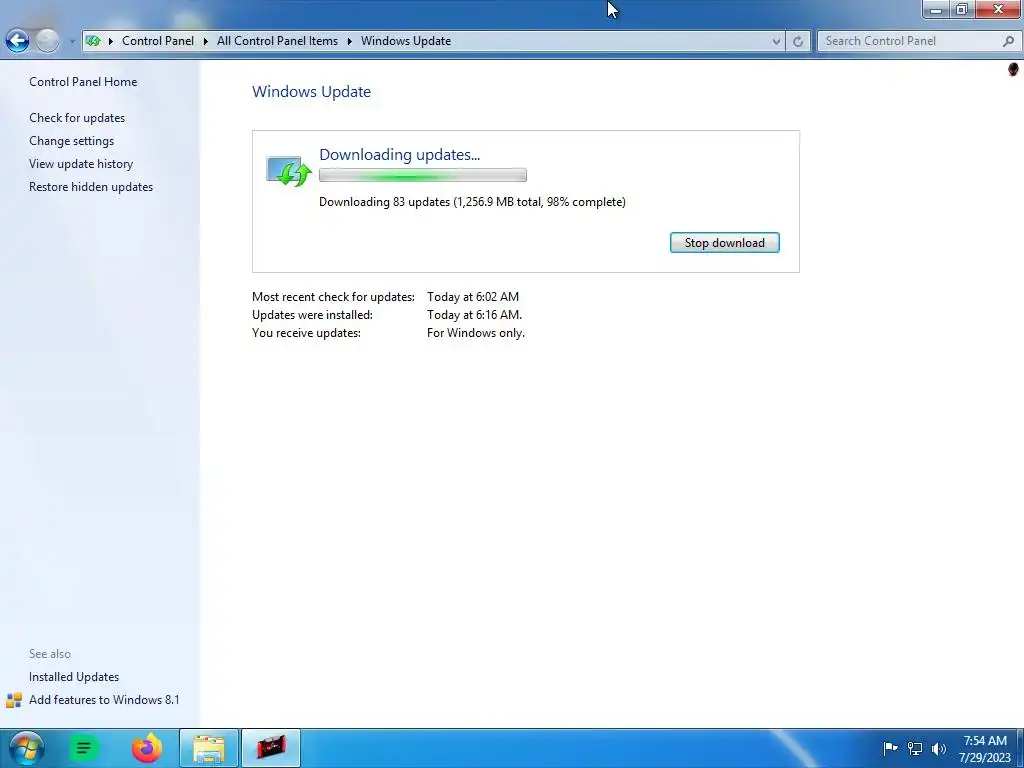
Task: Click the For Windows only text
Action: click(475, 332)
